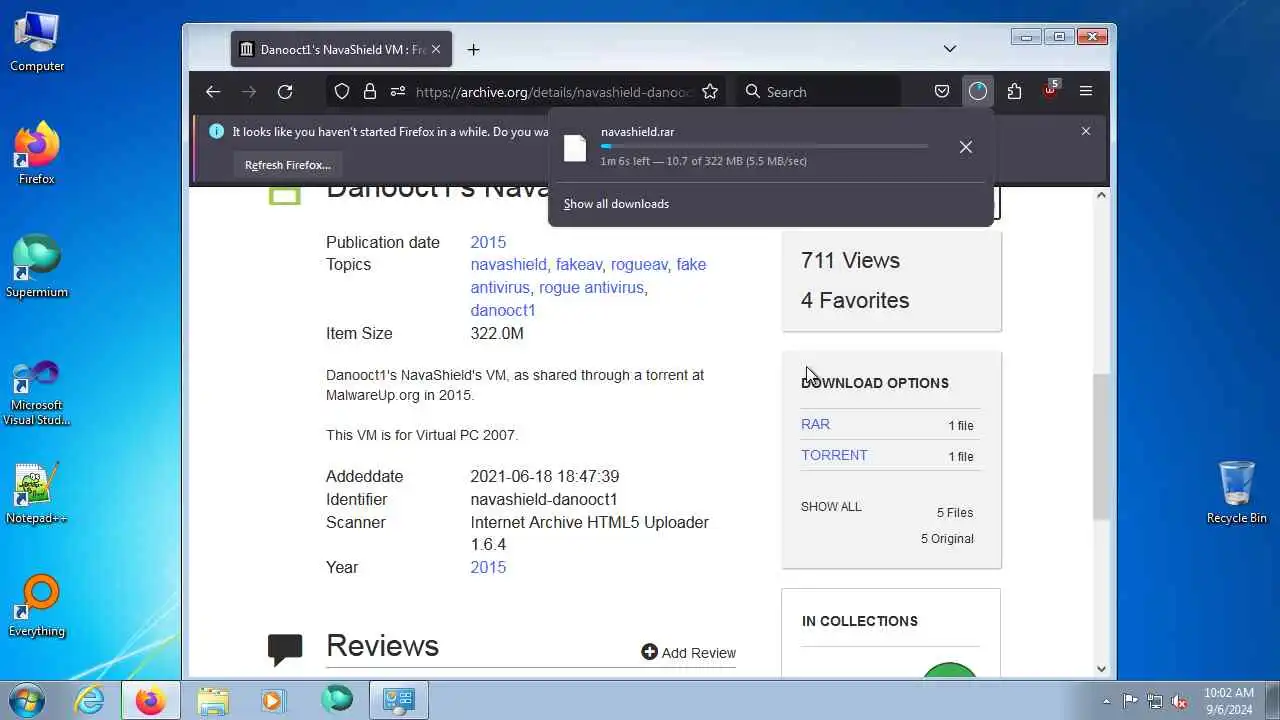Click Show all downloads
The height and width of the screenshot is (720, 1280).
coord(616,204)
